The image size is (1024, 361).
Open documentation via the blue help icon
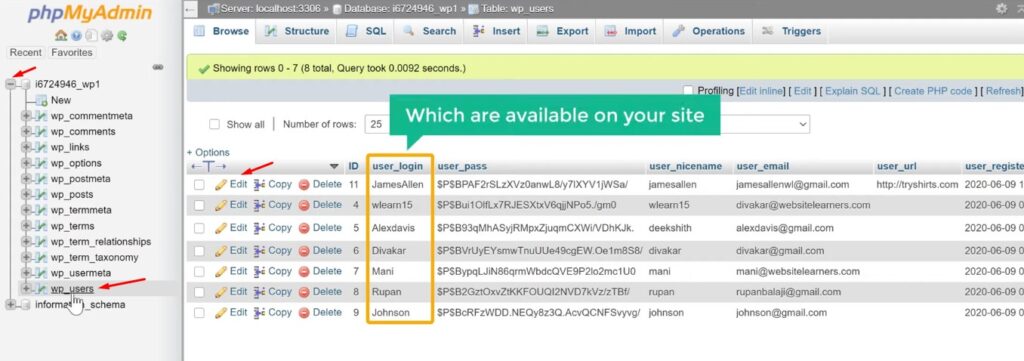(x=76, y=36)
